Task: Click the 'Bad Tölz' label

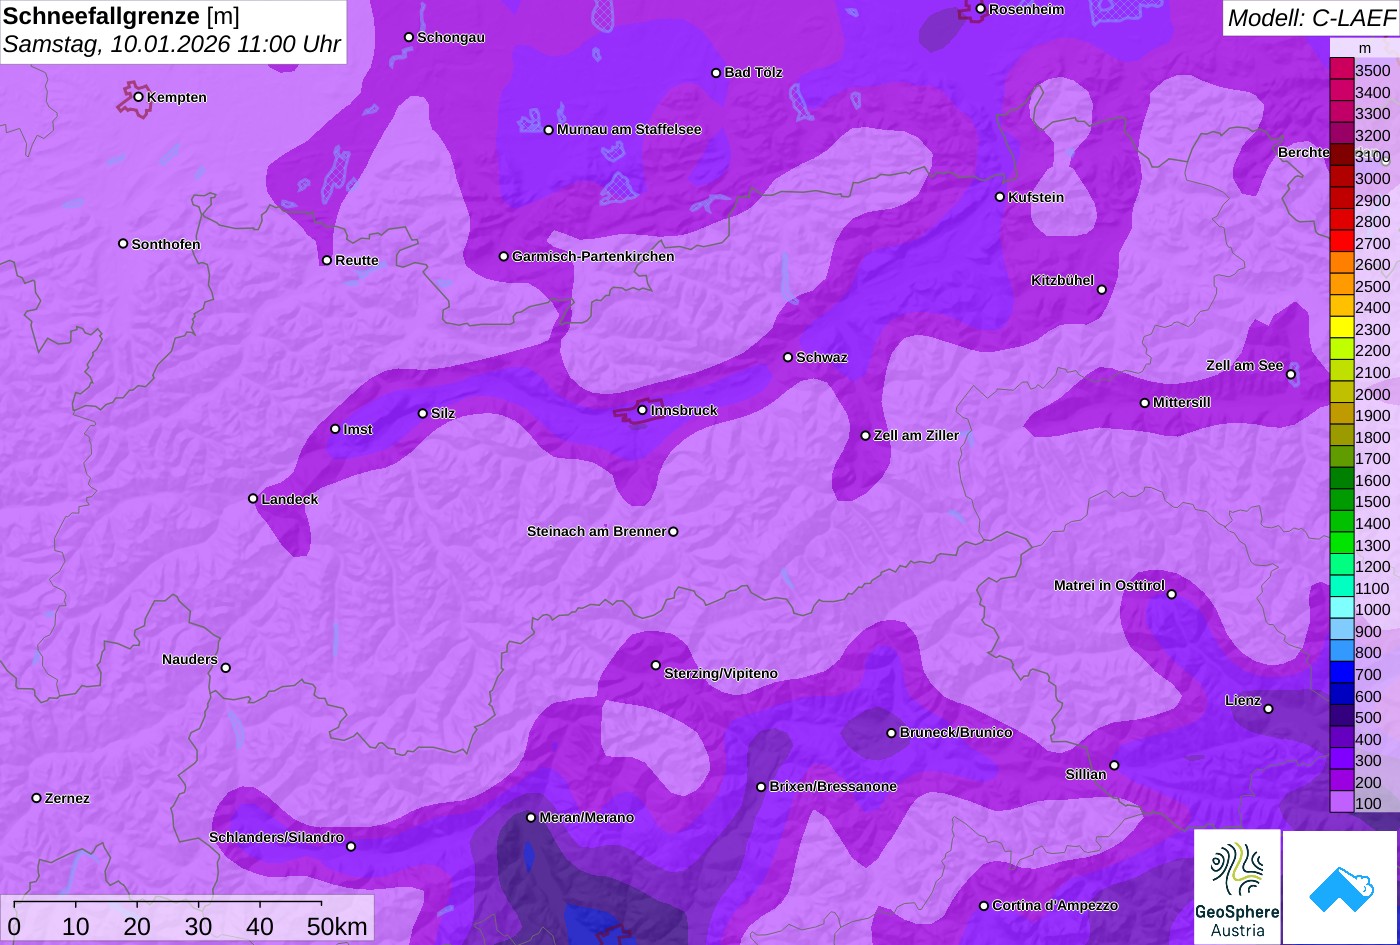Action: 753,72
